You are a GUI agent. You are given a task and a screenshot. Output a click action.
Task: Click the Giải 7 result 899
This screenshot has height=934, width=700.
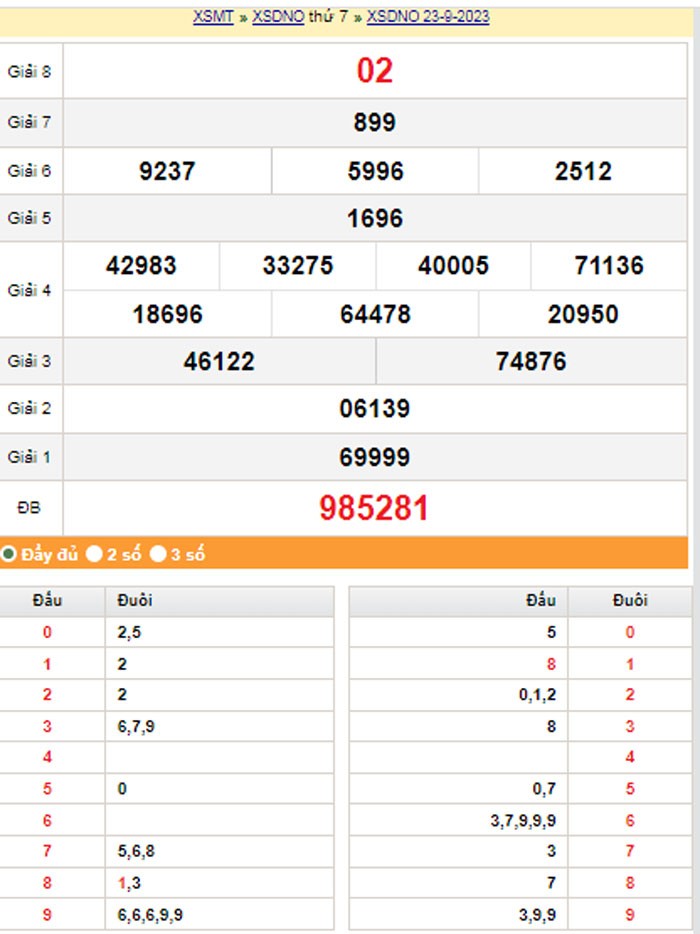point(375,122)
